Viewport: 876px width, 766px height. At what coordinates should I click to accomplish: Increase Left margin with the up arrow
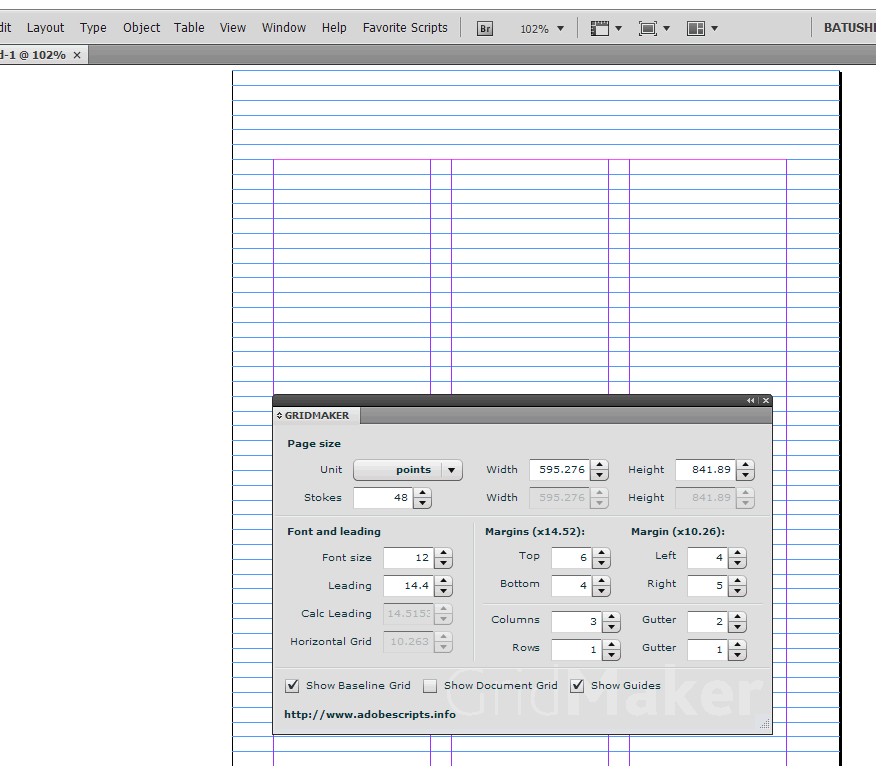click(737, 553)
